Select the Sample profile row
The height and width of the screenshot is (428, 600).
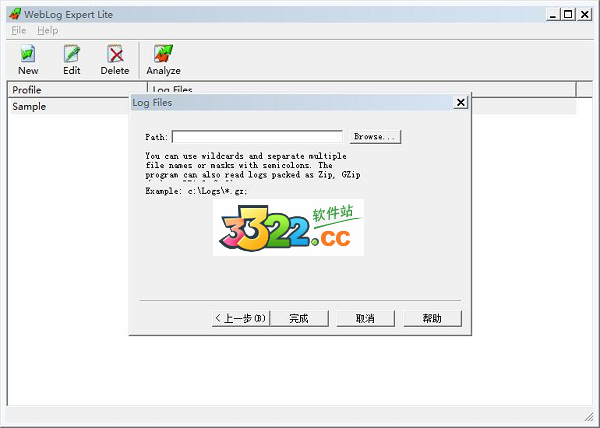pyautogui.click(x=71, y=107)
